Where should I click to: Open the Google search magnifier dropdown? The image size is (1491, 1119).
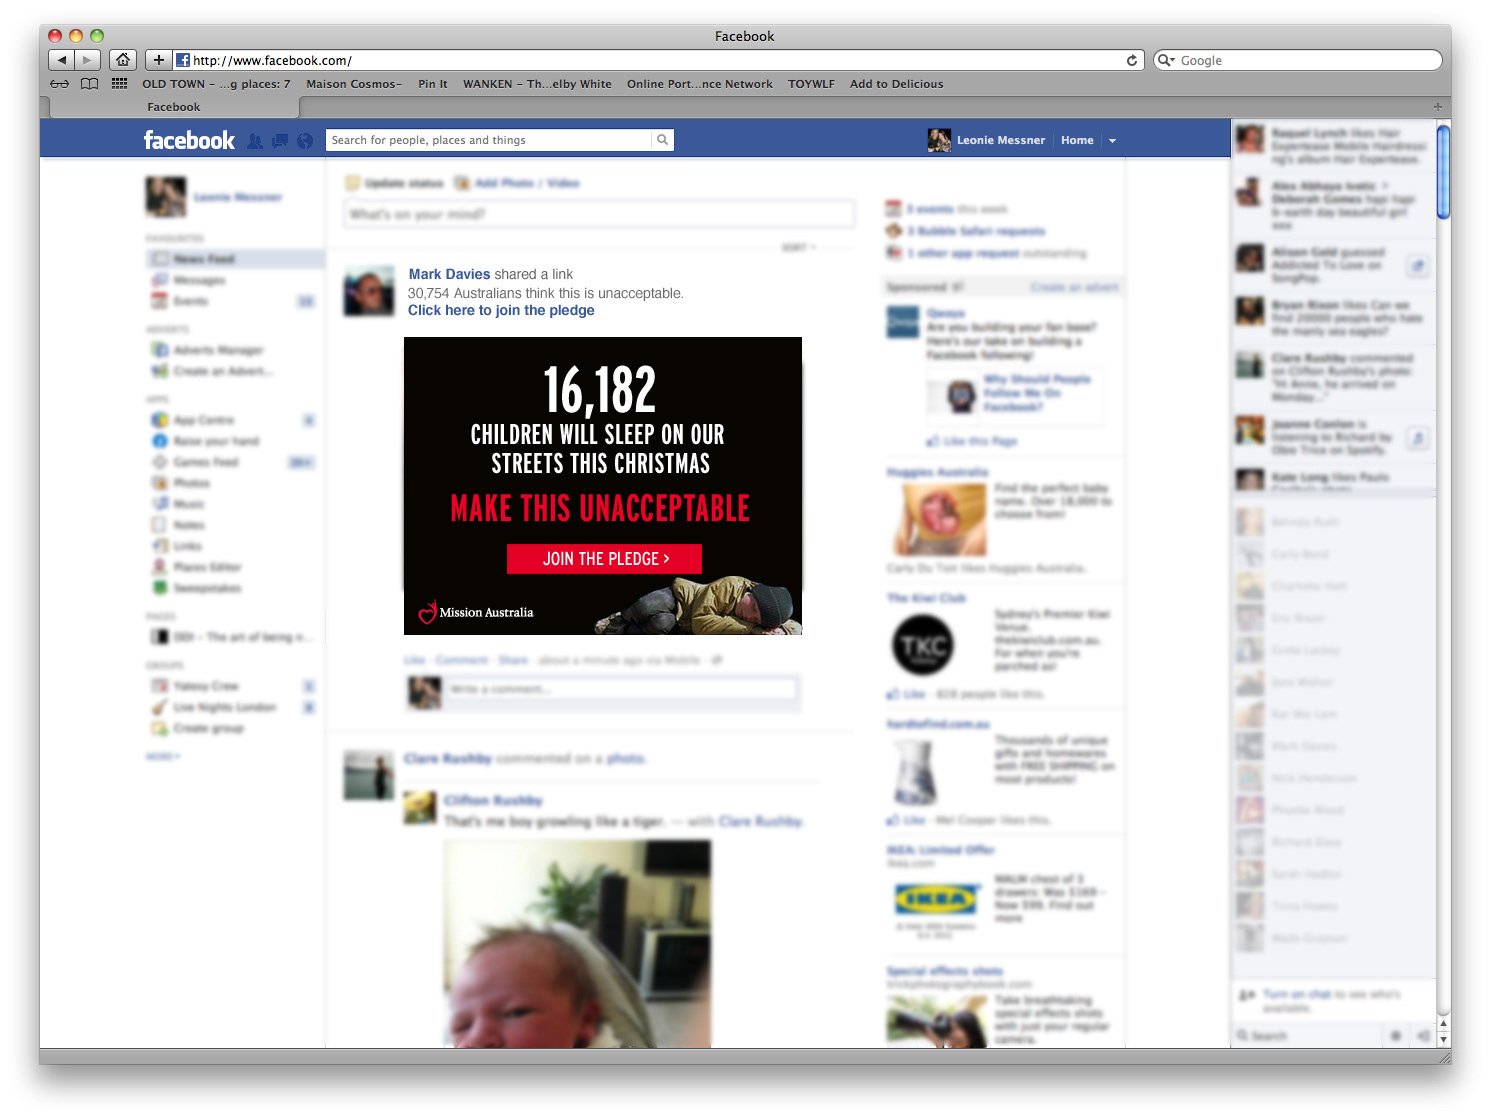1166,60
